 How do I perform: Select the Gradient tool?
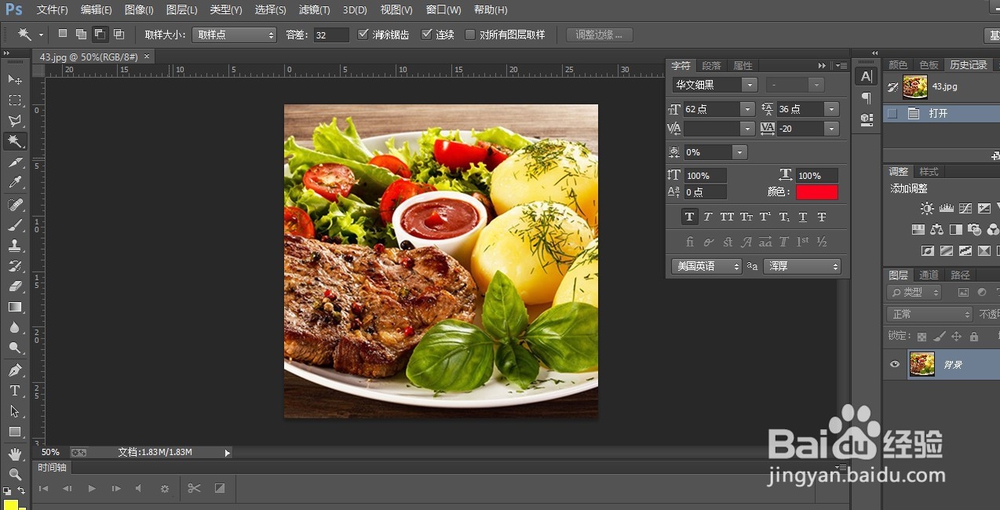pos(15,307)
